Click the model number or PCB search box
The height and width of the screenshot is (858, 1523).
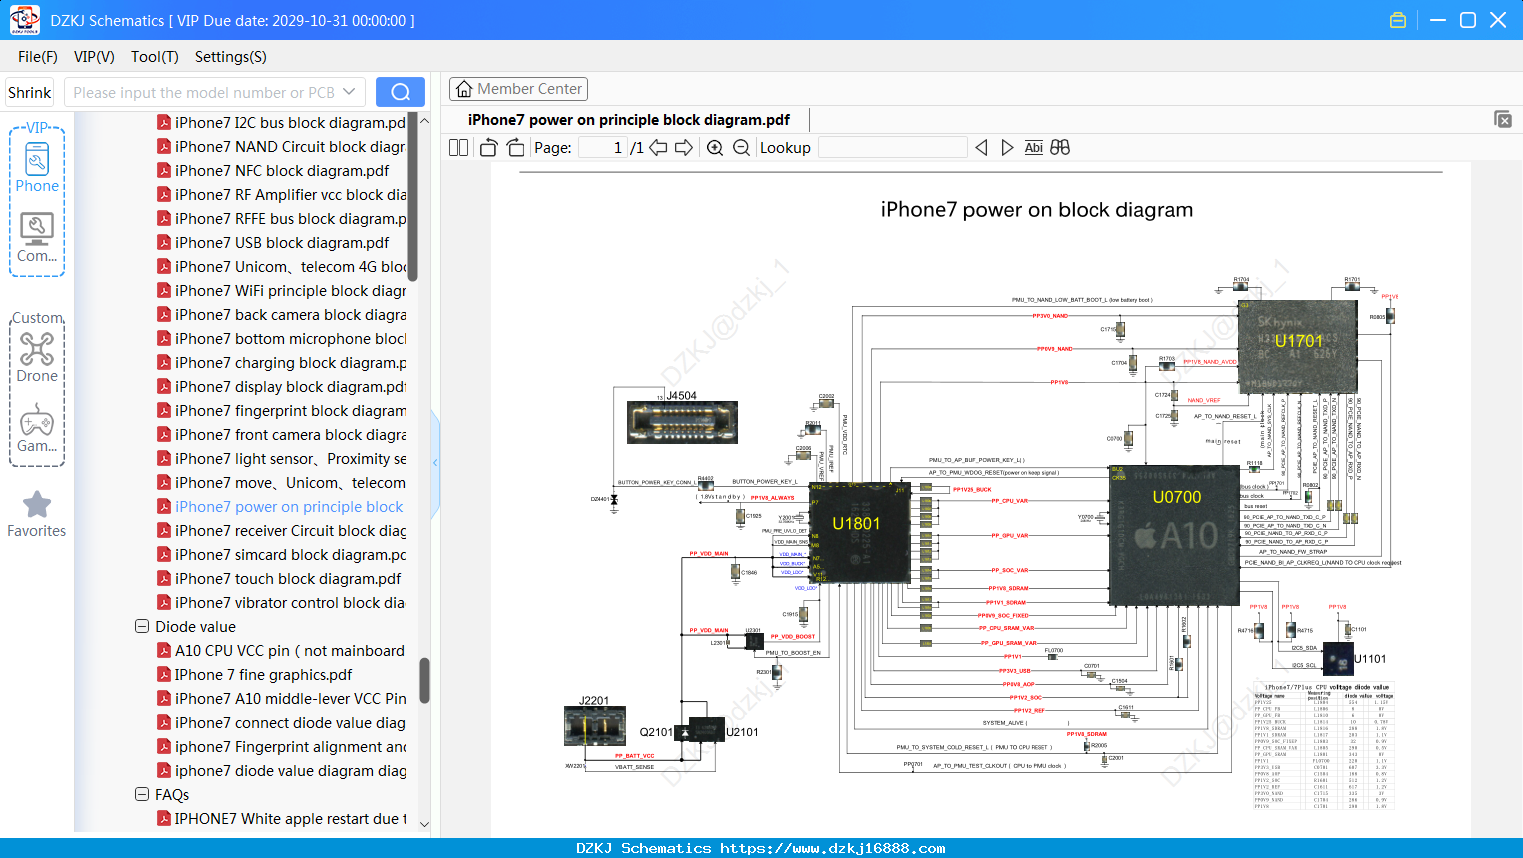215,92
